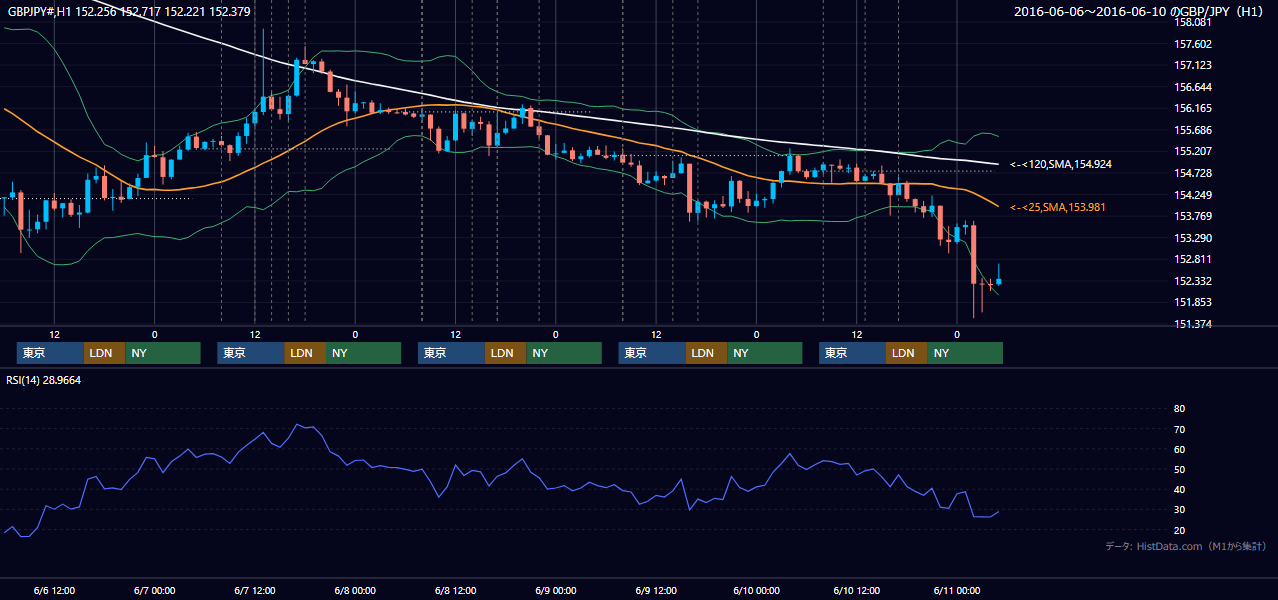Select the 6/7 12:00 time label
This screenshot has height=600, width=1278.
254,591
